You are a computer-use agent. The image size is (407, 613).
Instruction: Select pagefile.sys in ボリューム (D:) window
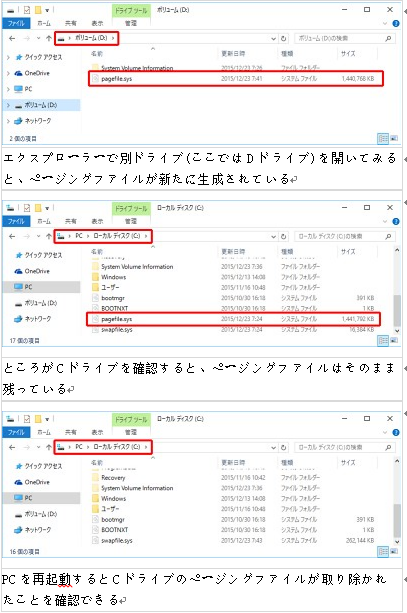click(x=235, y=79)
